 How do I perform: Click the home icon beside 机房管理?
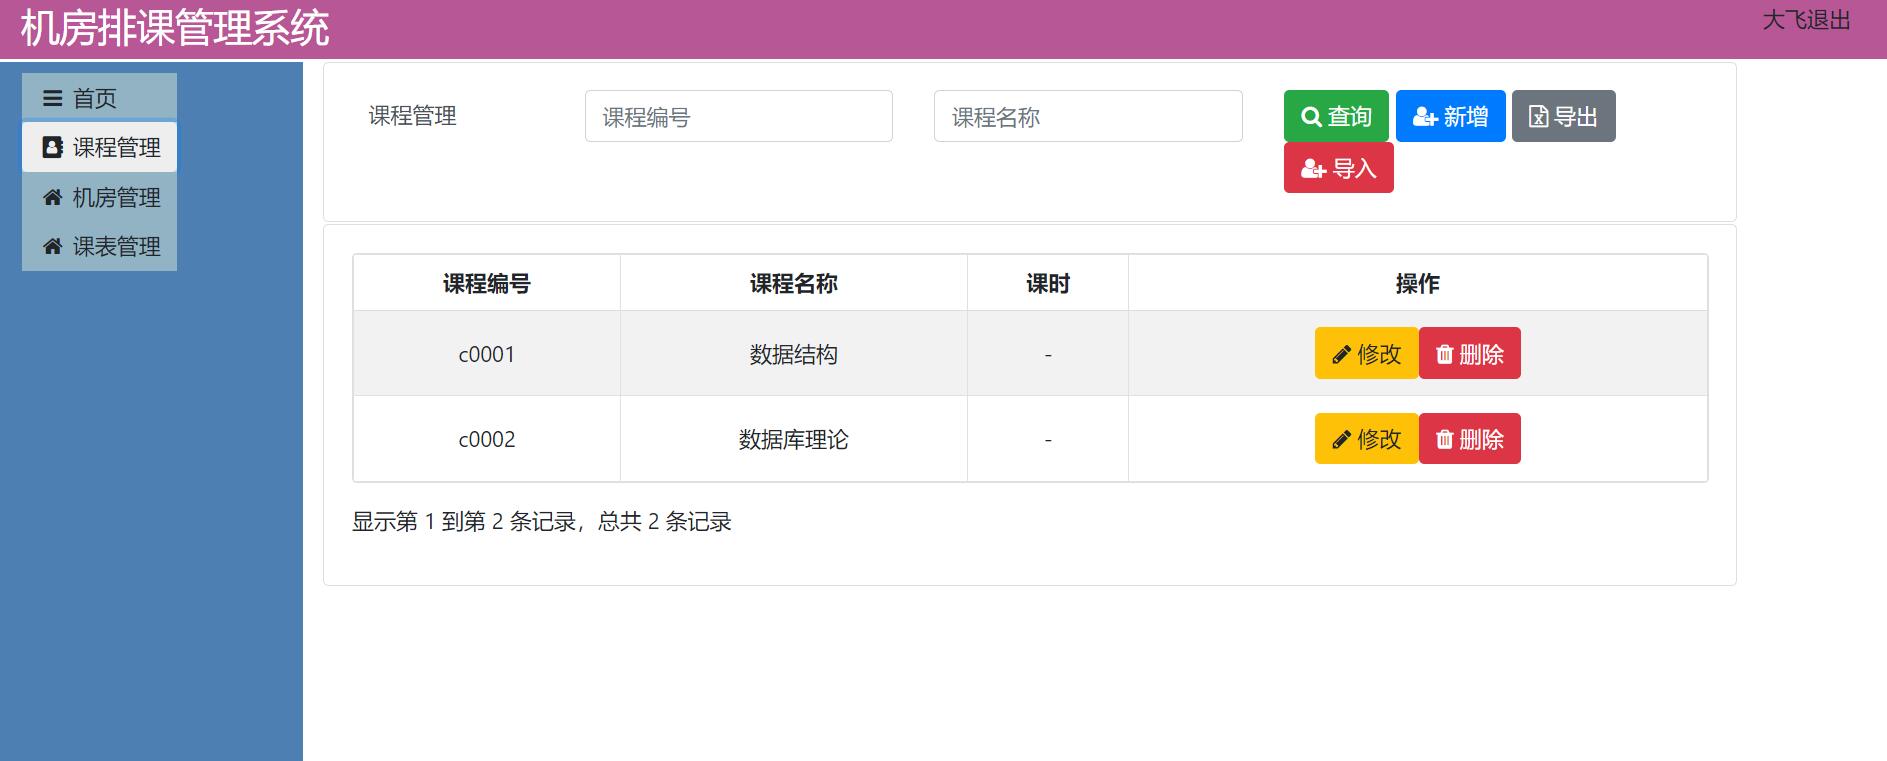53,197
